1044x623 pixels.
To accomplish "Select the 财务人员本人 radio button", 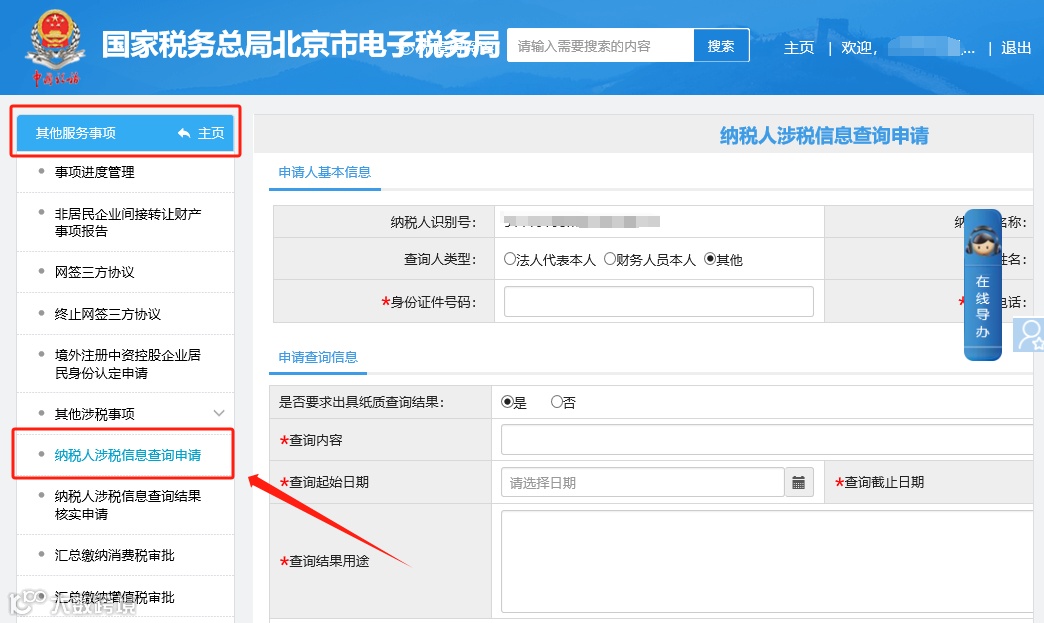I will pos(610,259).
